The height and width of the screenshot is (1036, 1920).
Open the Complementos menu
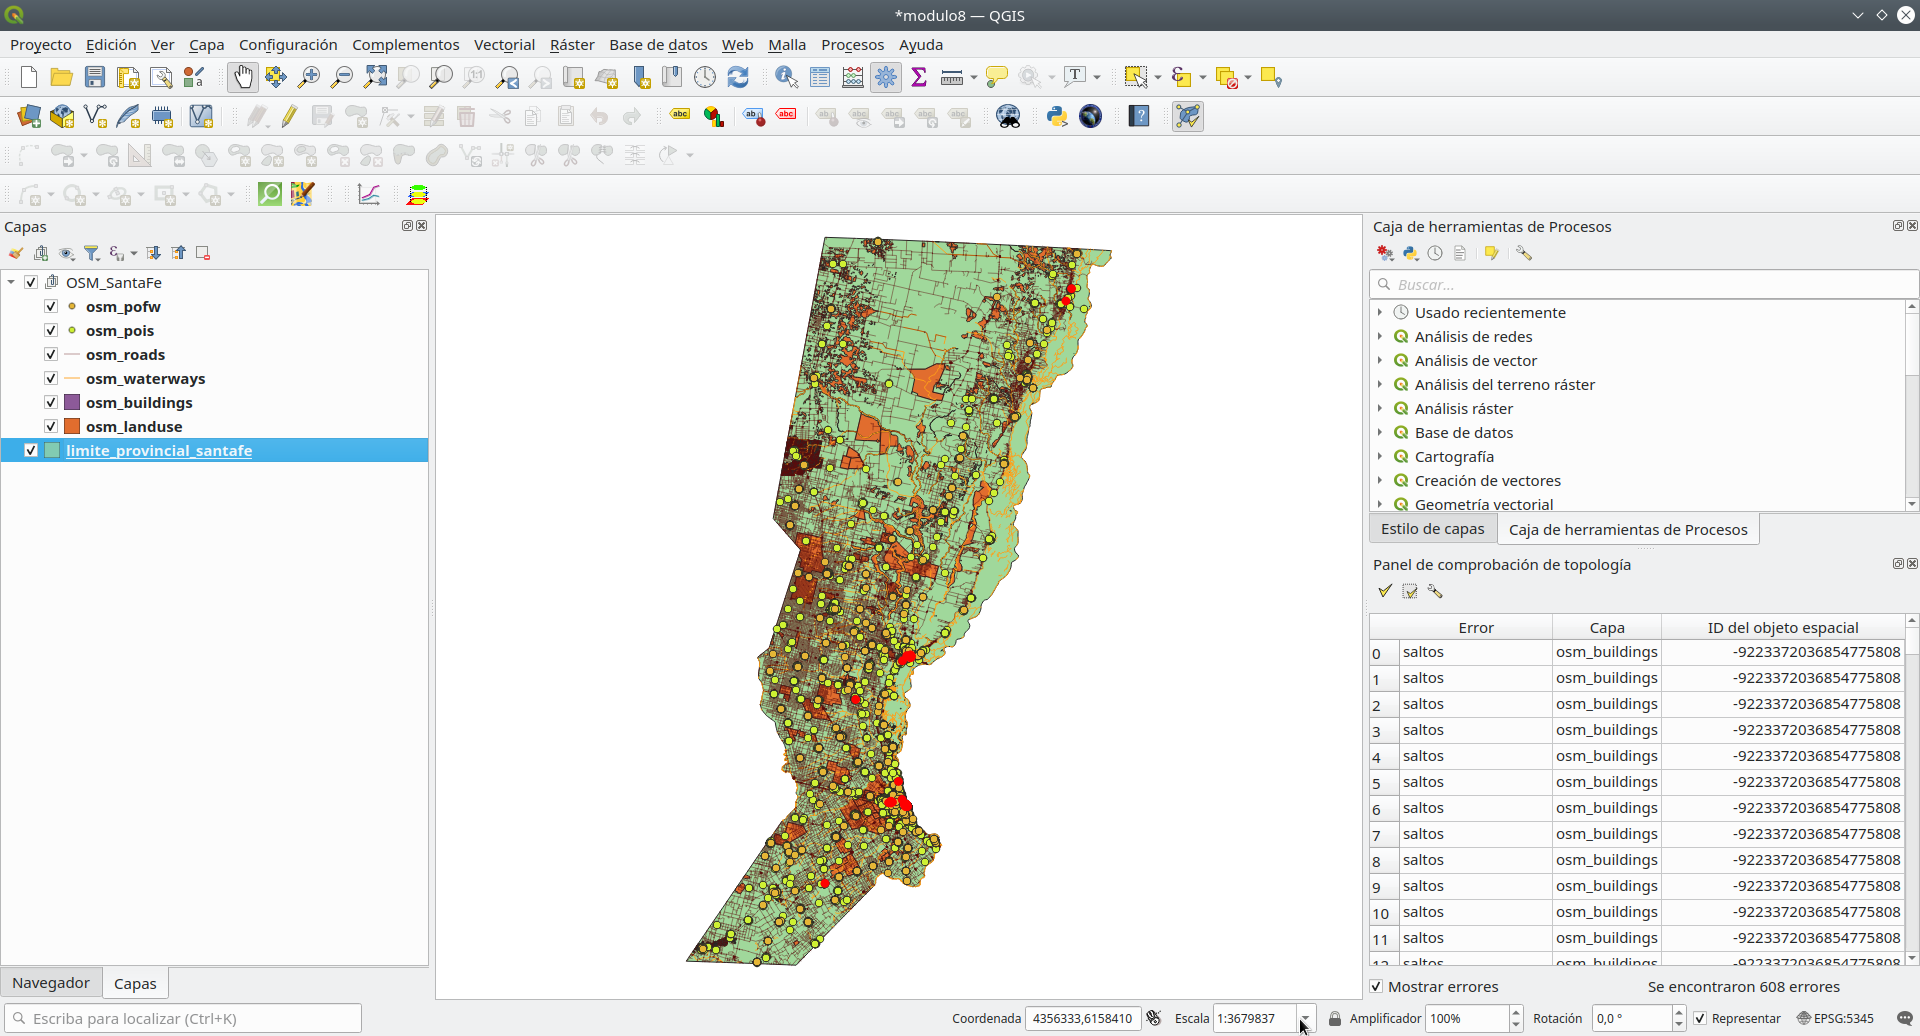click(405, 45)
